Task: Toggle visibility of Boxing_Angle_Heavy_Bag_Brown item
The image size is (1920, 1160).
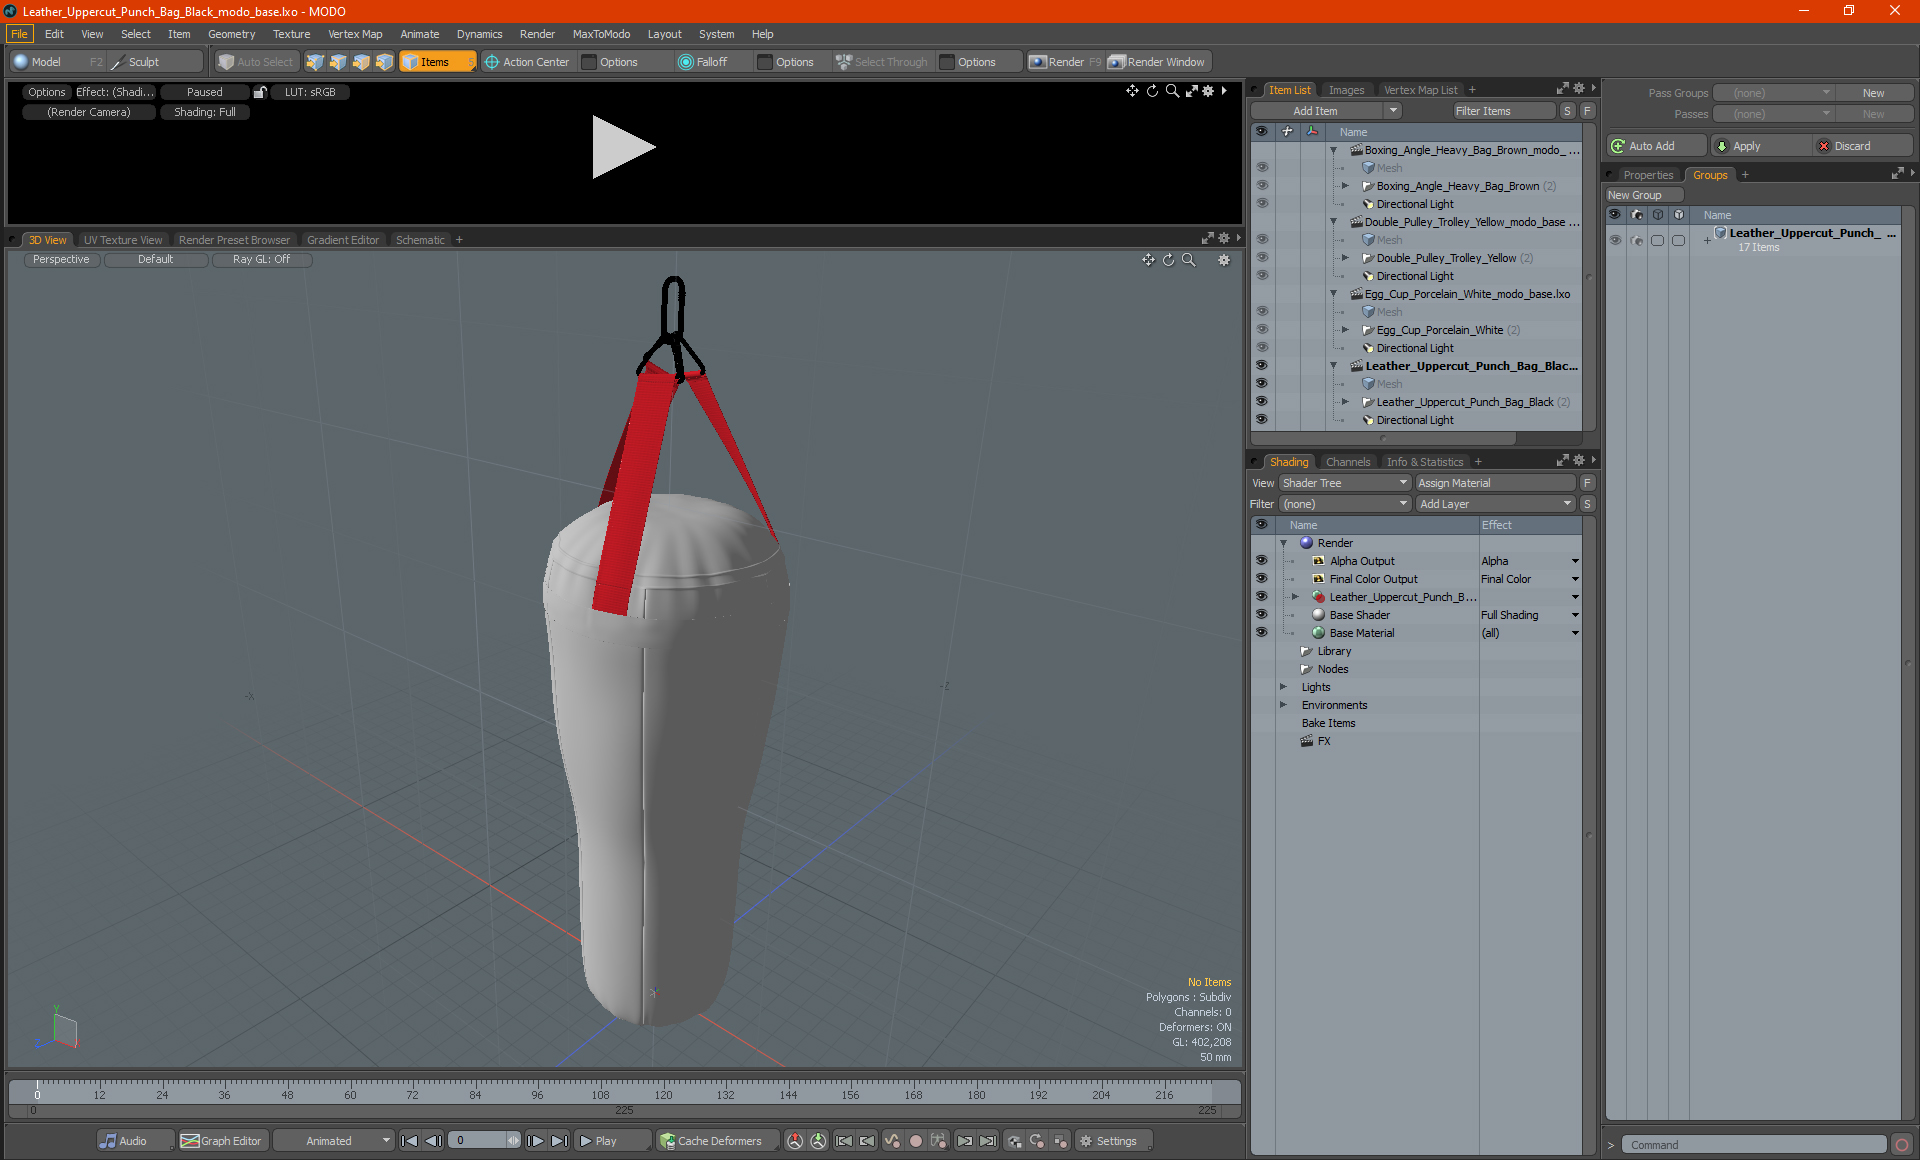Action: (x=1262, y=186)
